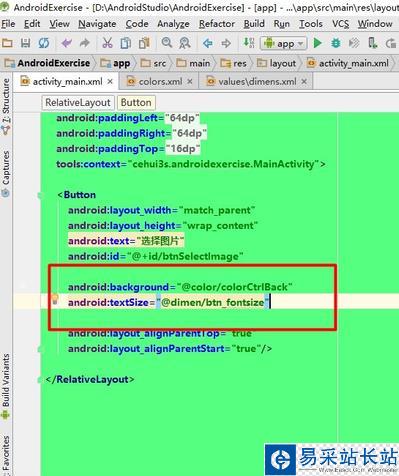Click the Make Project build icon
This screenshot has width=399, height=476.
249,43
